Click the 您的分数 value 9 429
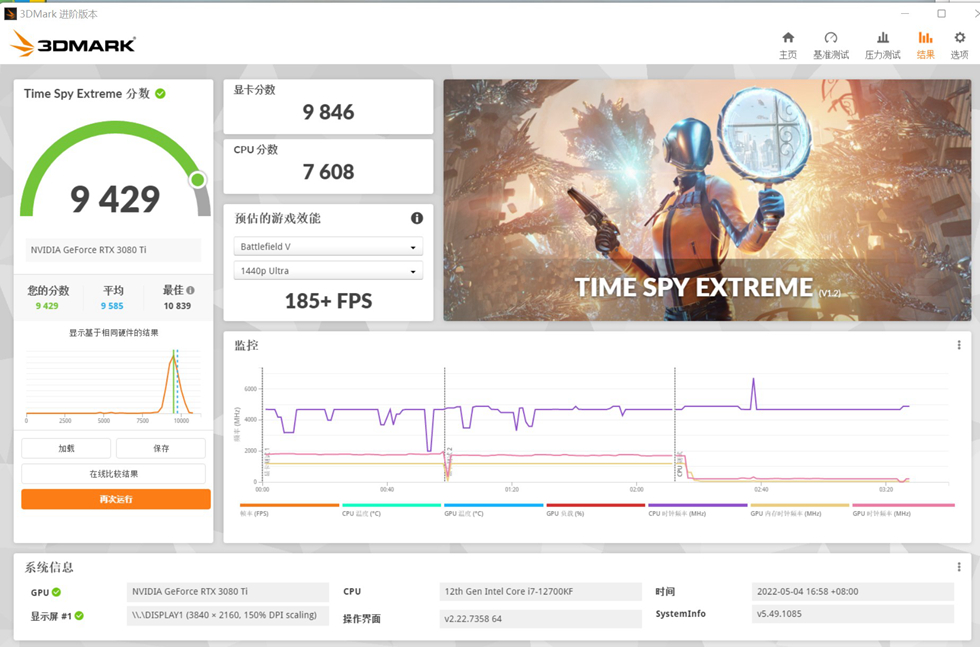Screen dimensions: 980x647 click(47, 306)
